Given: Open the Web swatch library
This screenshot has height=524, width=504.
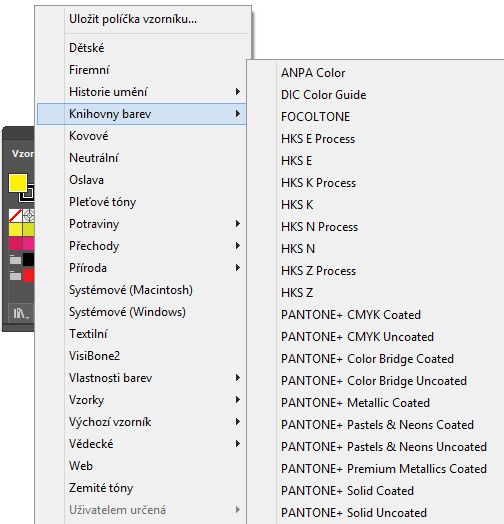Looking at the screenshot, I should [142, 466].
